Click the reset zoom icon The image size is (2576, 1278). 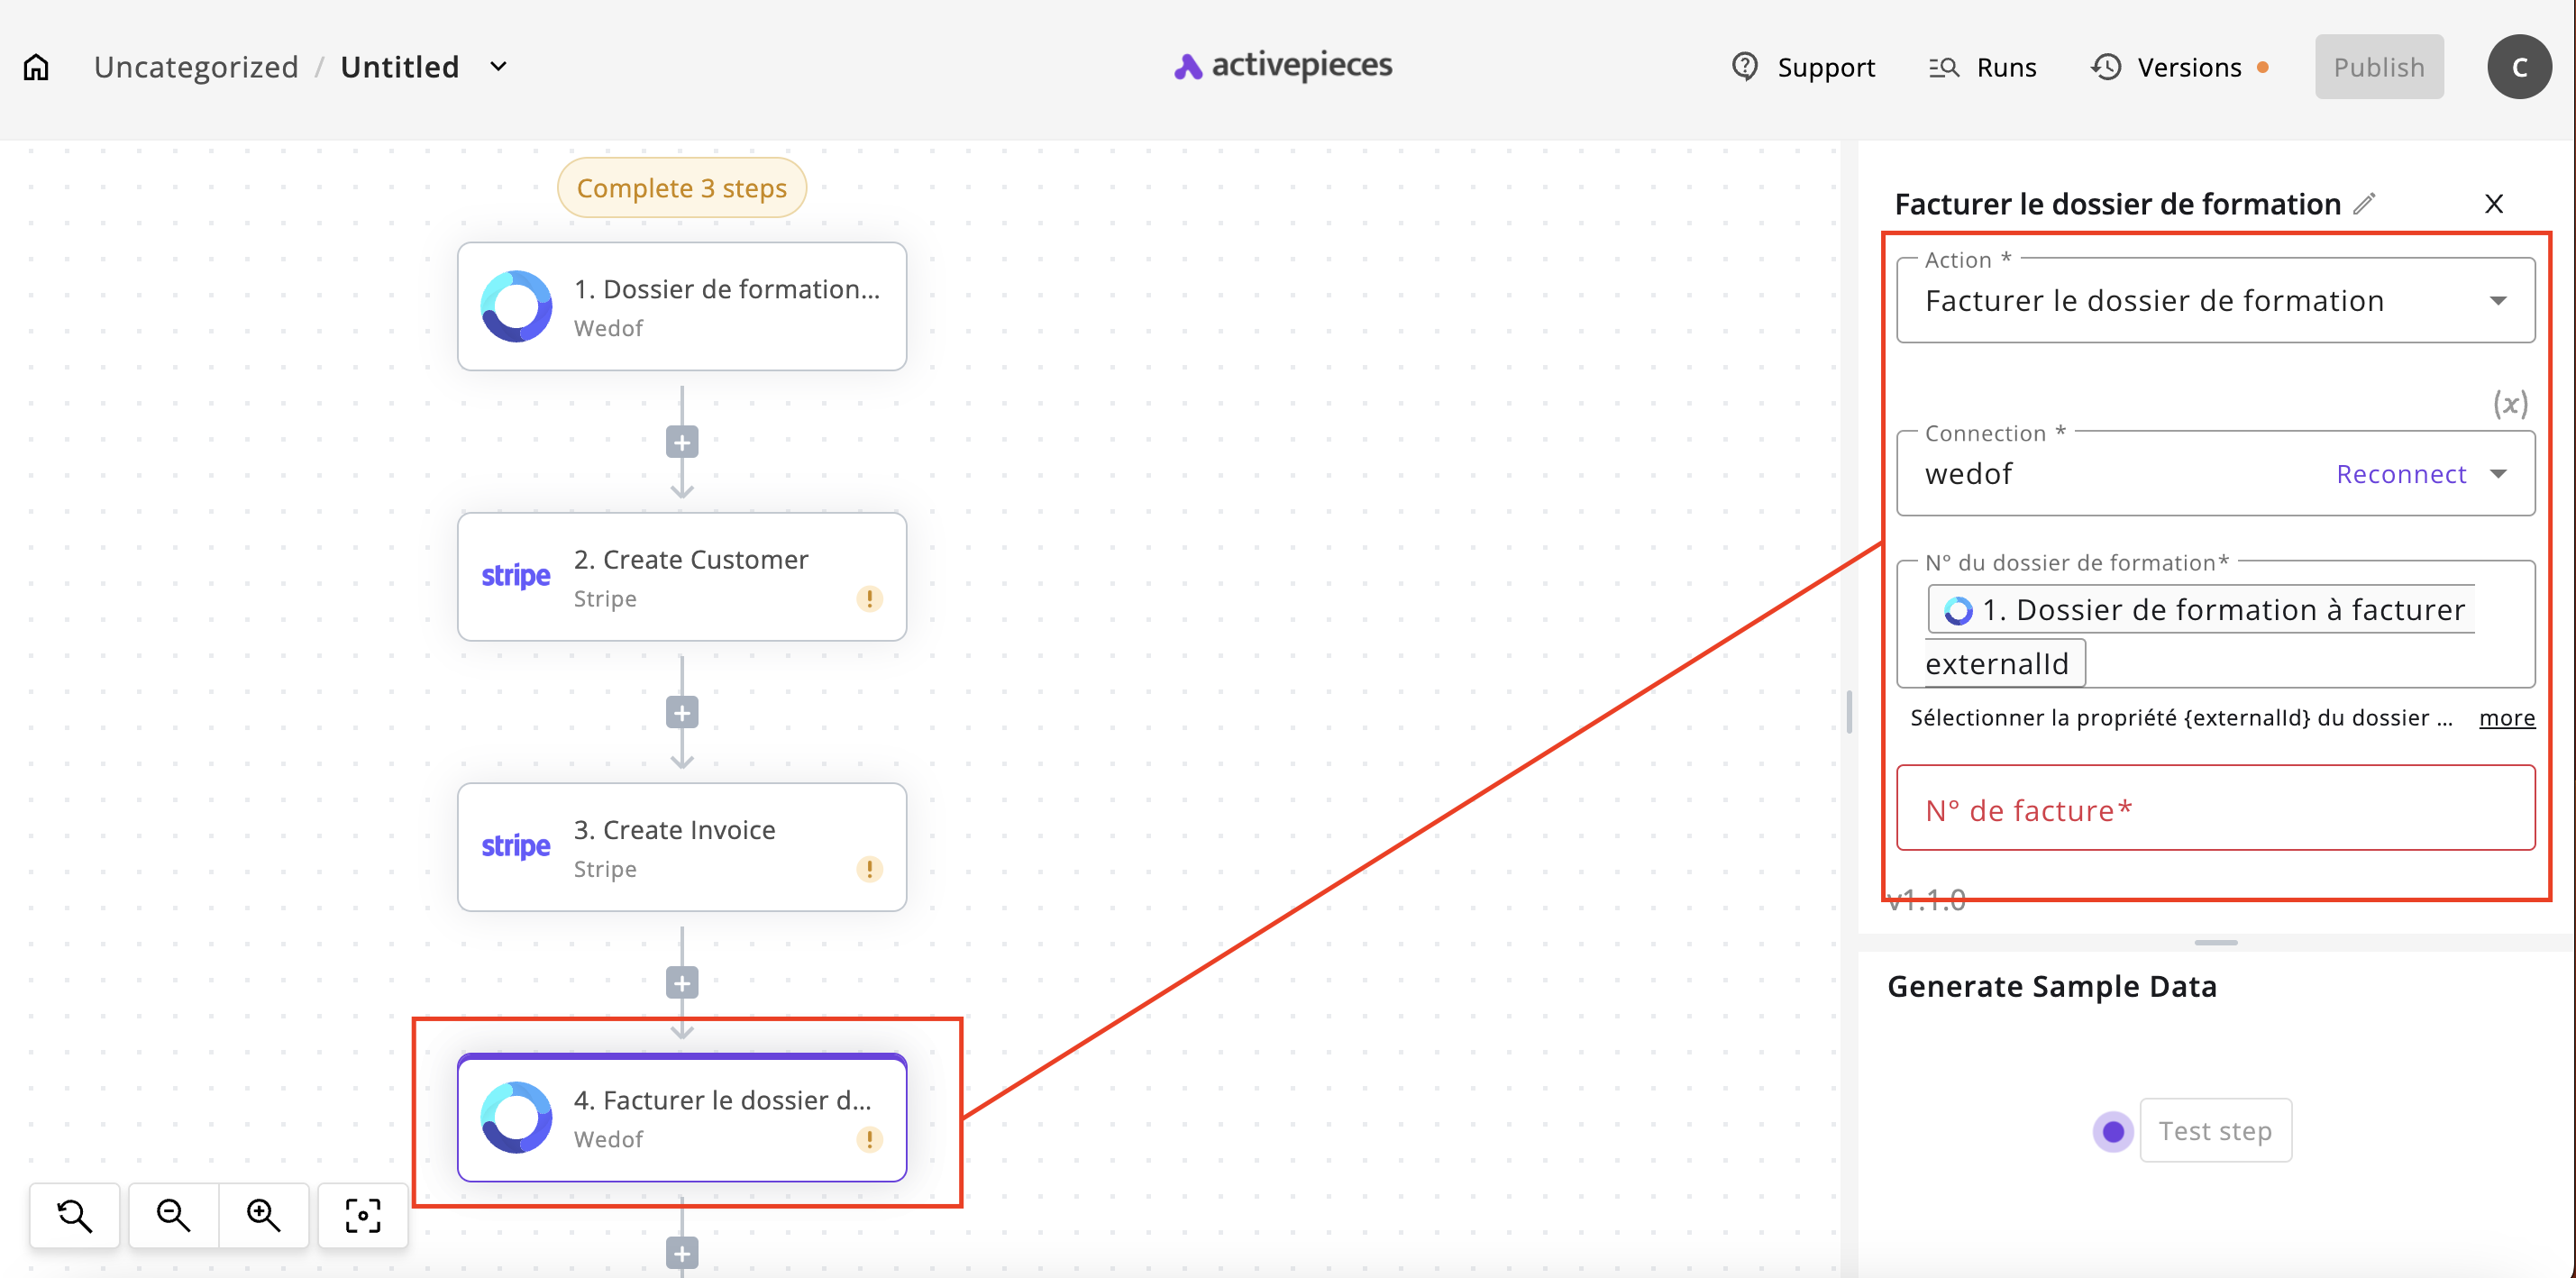pyautogui.click(x=75, y=1214)
